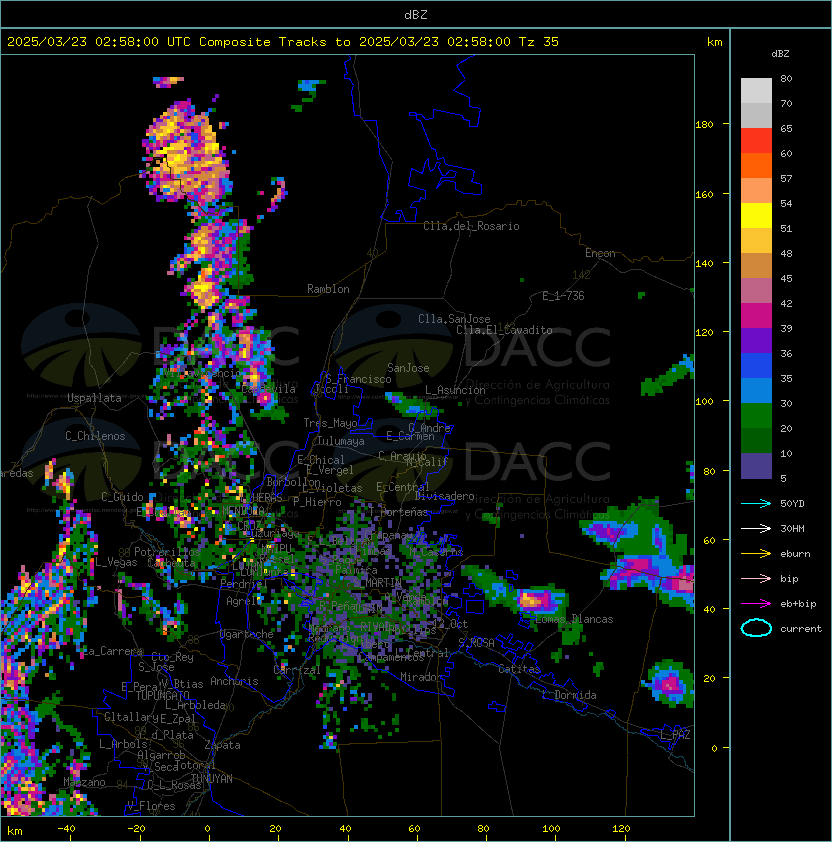Click the Manzano map label
The height and width of the screenshot is (842, 832).
pyautogui.click(x=84, y=782)
